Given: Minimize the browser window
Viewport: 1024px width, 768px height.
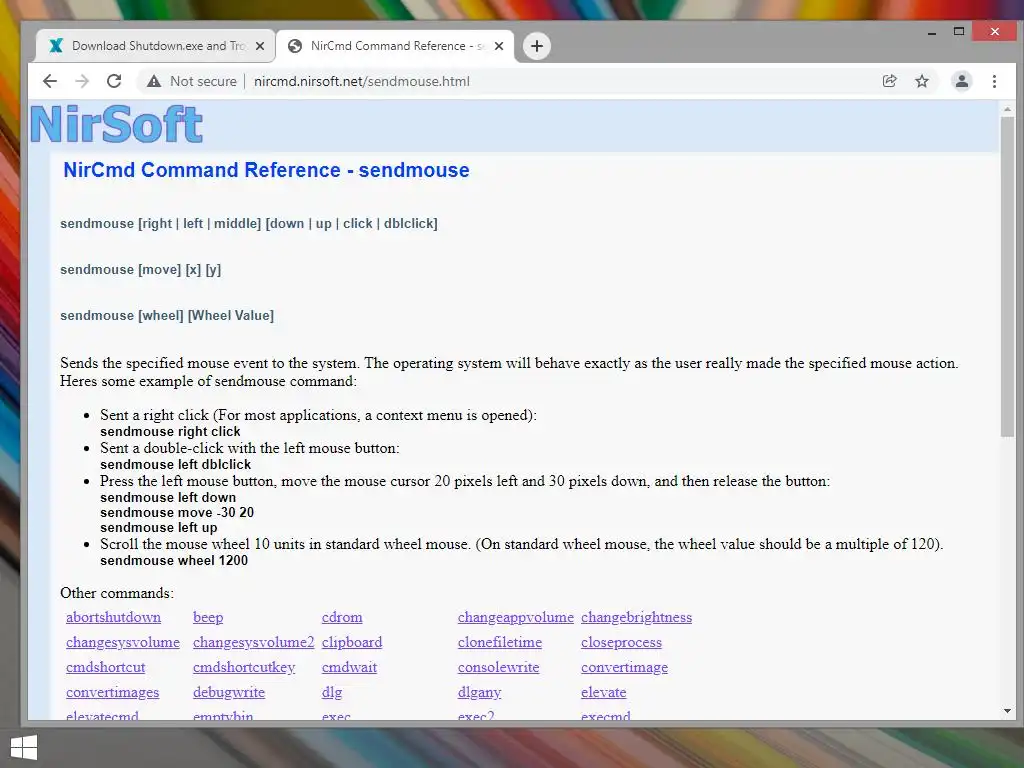Looking at the screenshot, I should 932,32.
